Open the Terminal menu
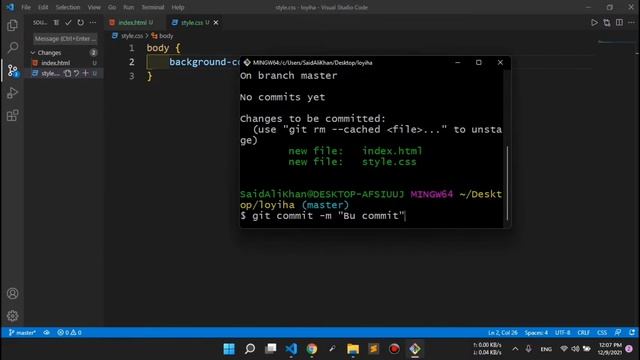Viewport: 640px width, 360px height. (153, 7)
